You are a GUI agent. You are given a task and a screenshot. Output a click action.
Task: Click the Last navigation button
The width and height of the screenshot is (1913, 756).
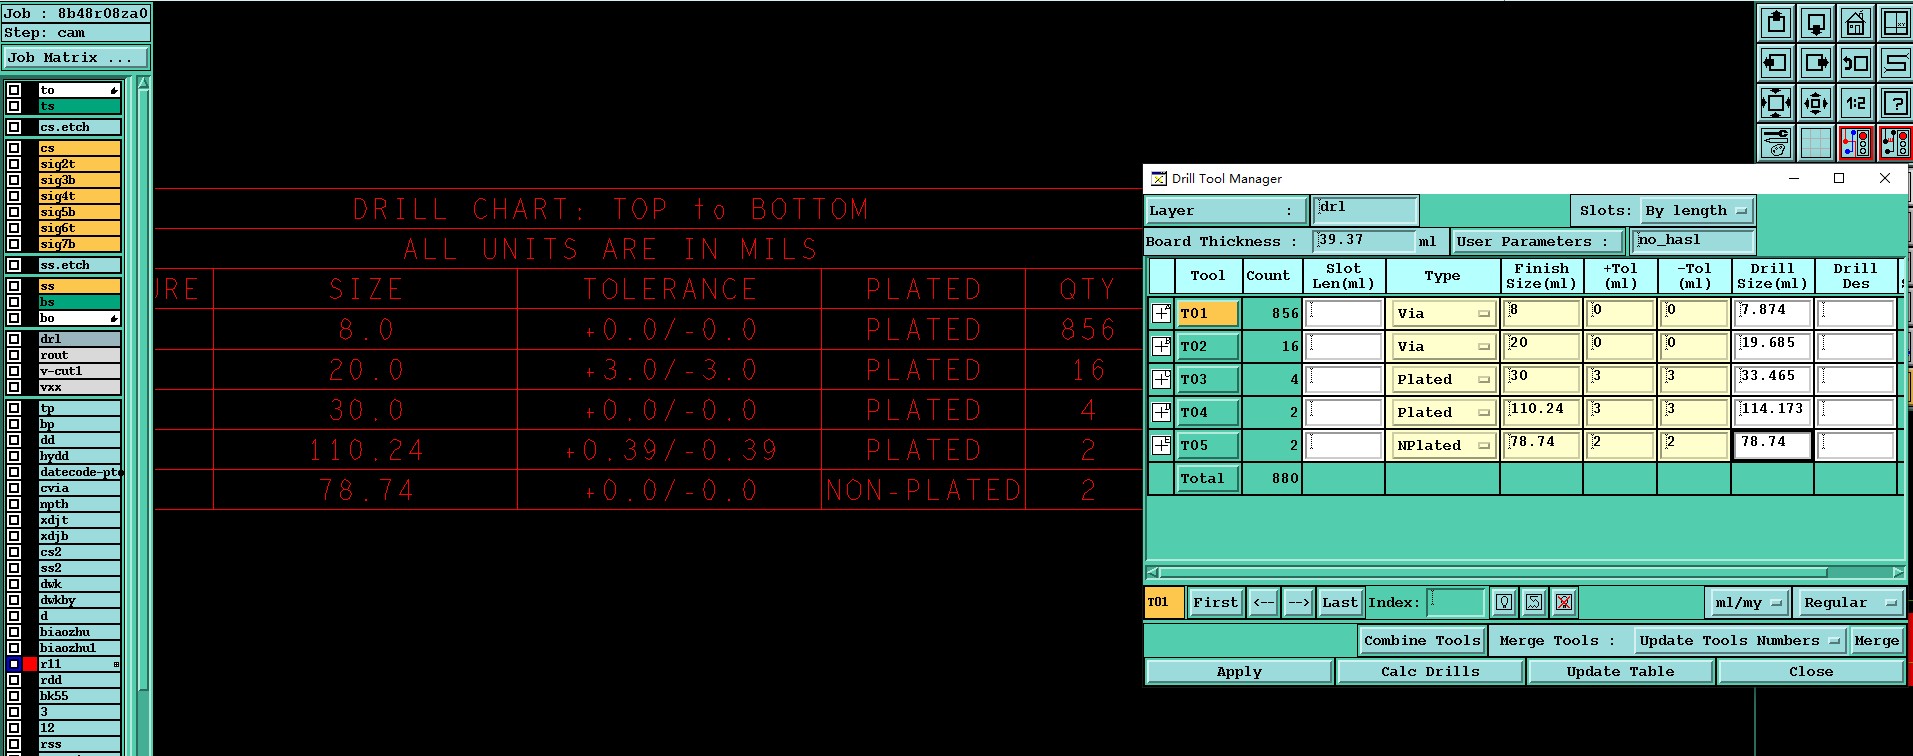tap(1340, 602)
